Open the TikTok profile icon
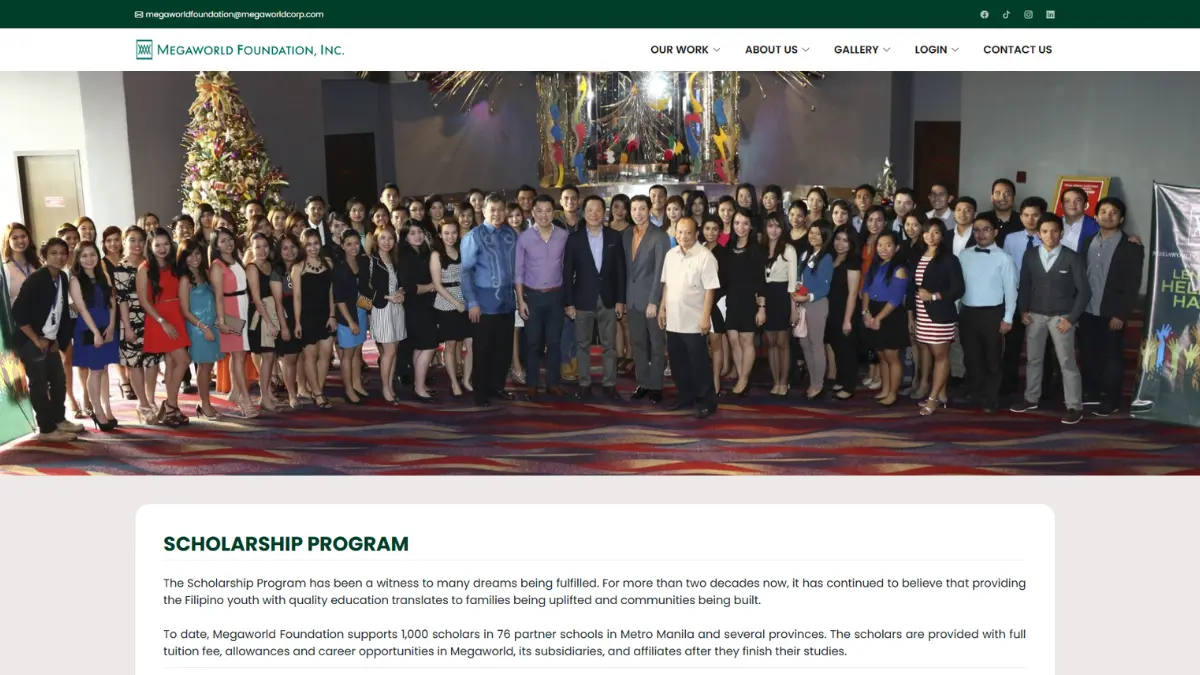 tap(1006, 15)
